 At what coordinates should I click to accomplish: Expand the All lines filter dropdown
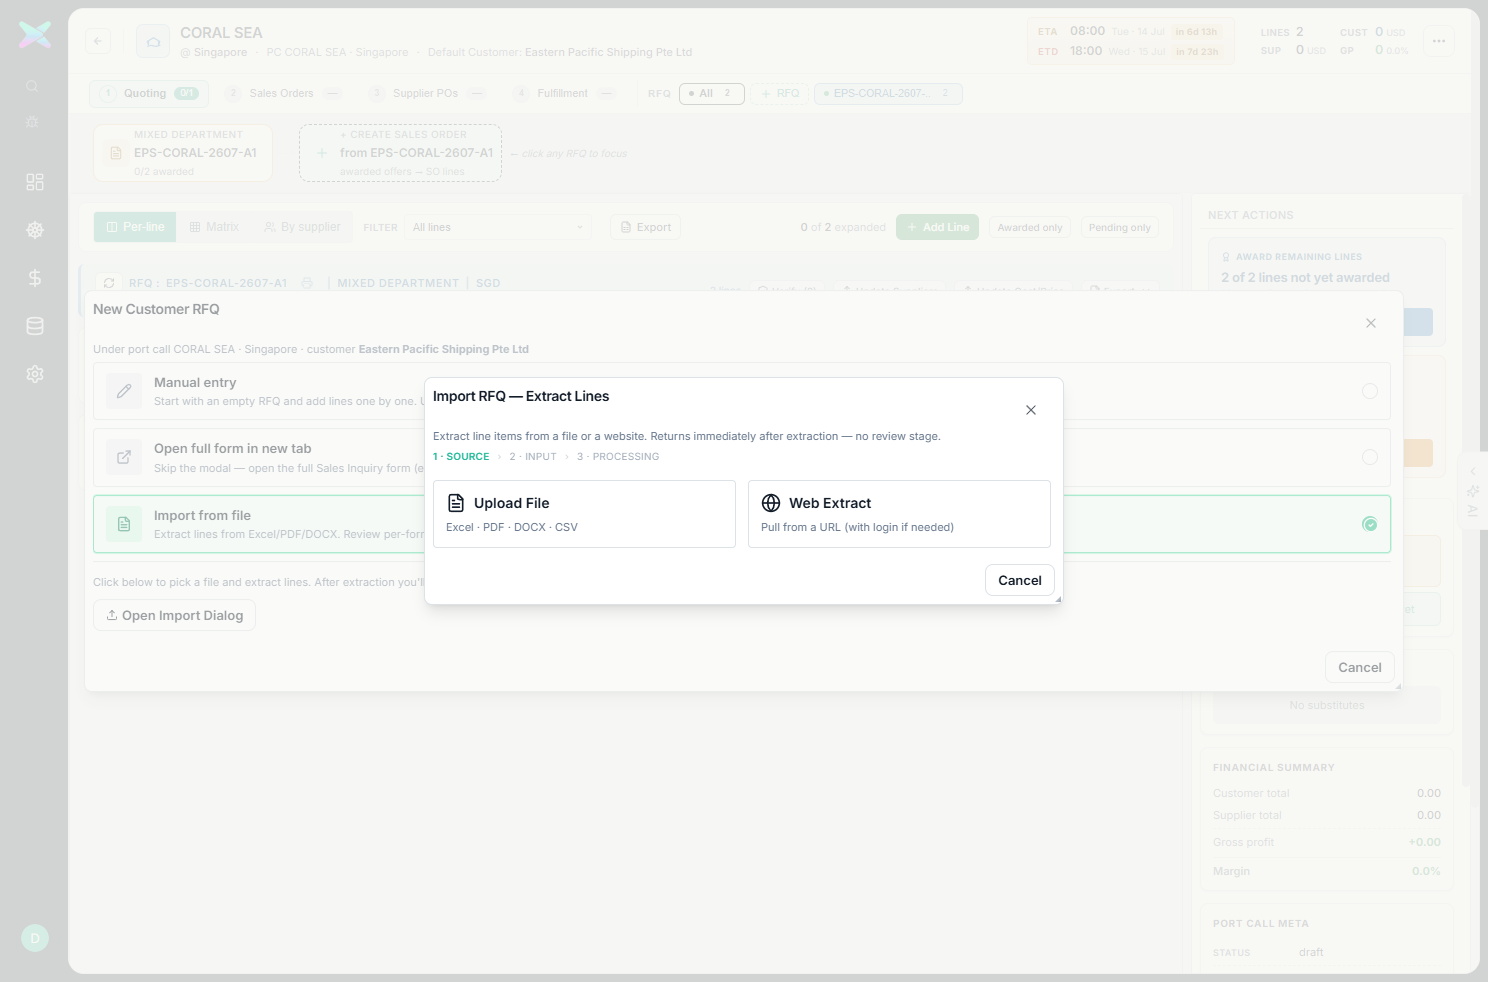pyautogui.click(x=498, y=227)
